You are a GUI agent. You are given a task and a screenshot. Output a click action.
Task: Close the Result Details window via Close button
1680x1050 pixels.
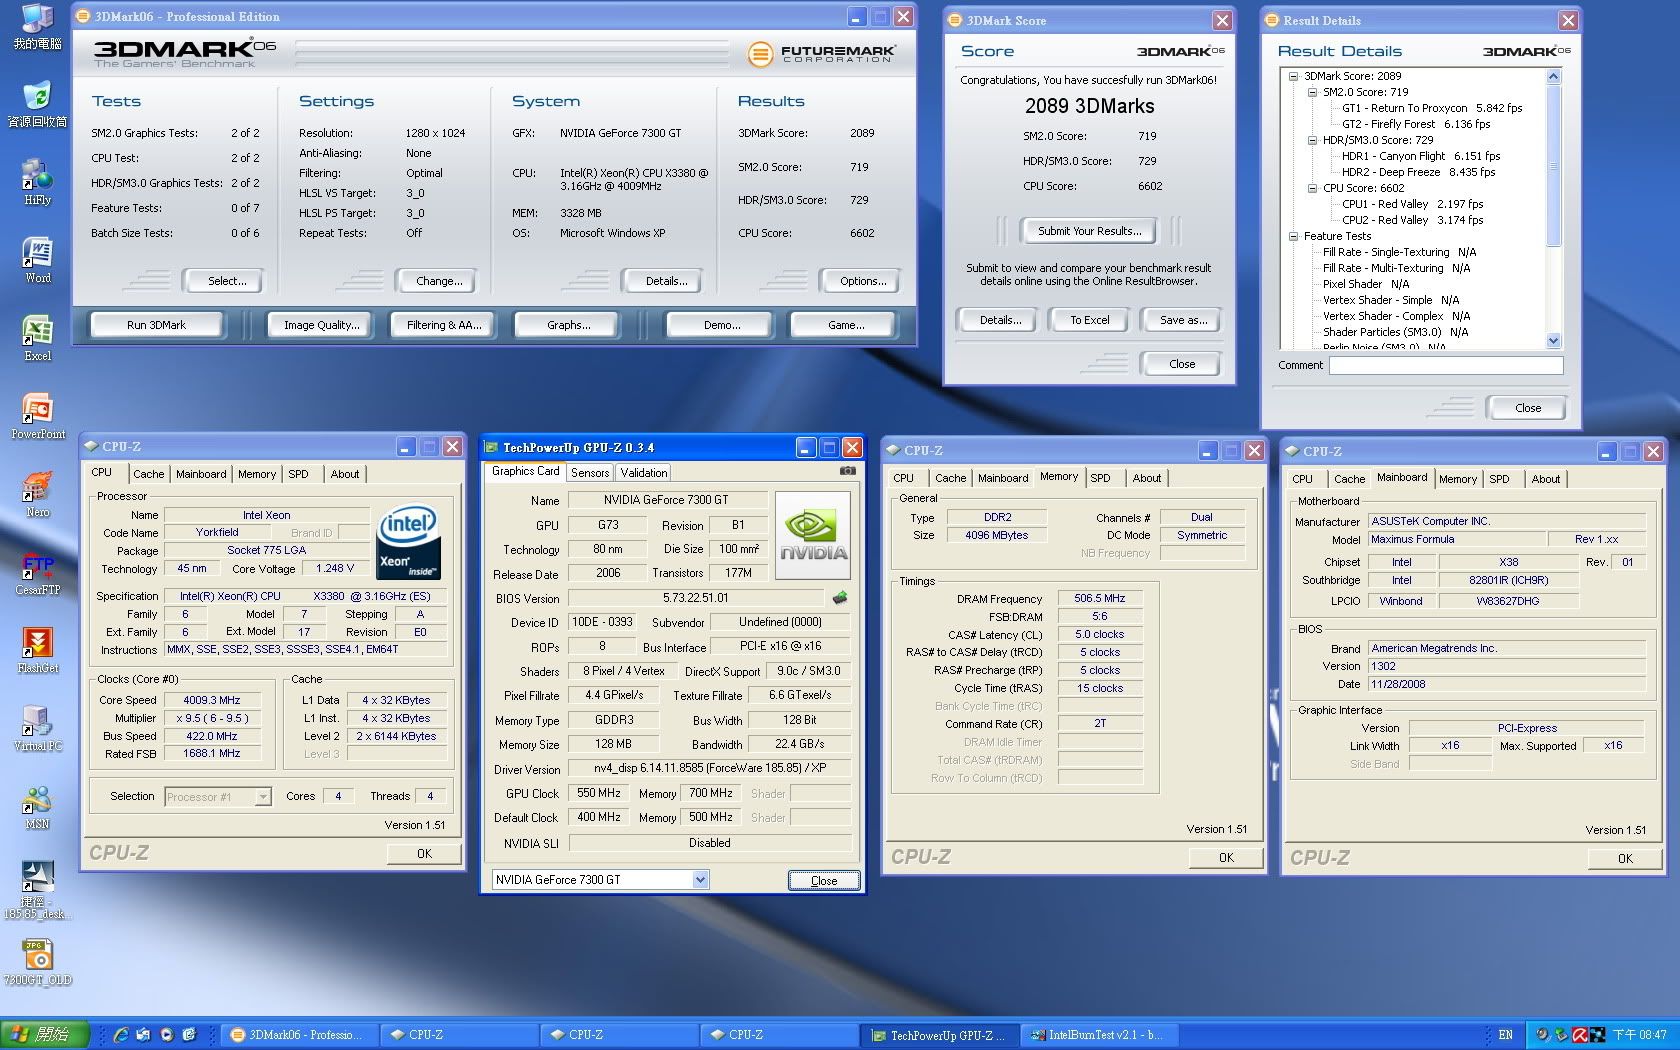click(x=1527, y=408)
